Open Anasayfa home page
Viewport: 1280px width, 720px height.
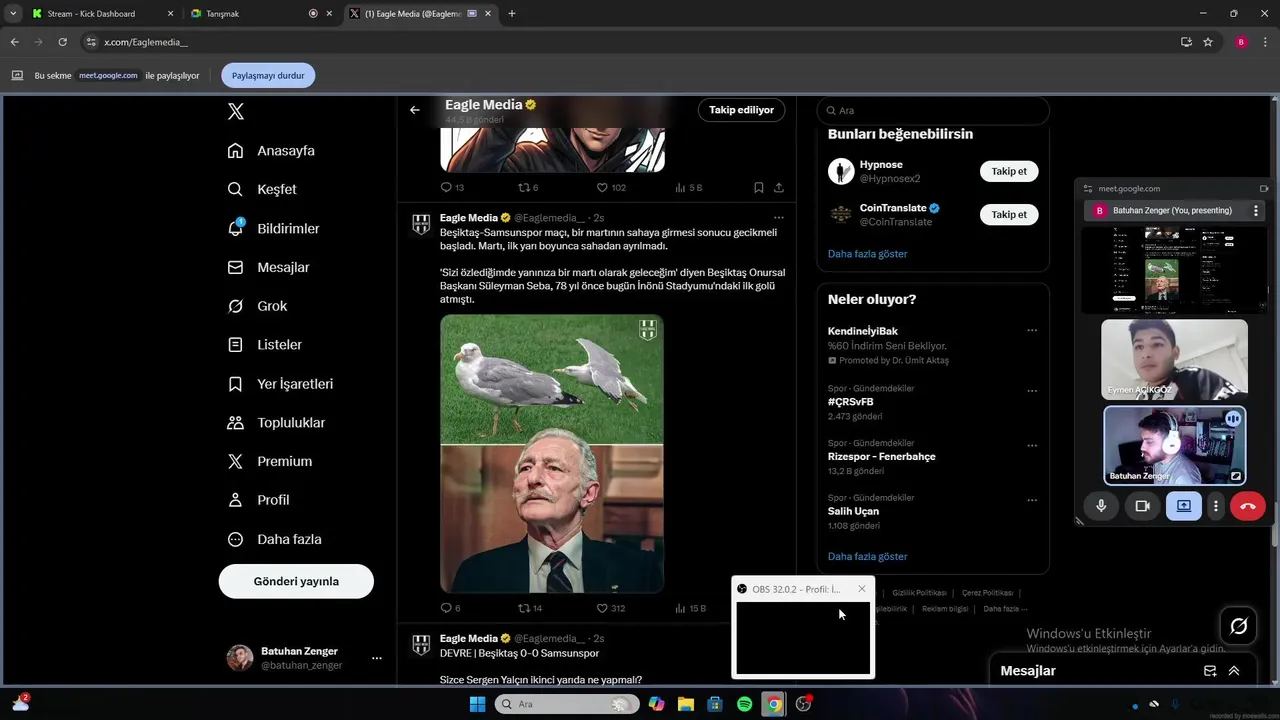tap(271, 151)
